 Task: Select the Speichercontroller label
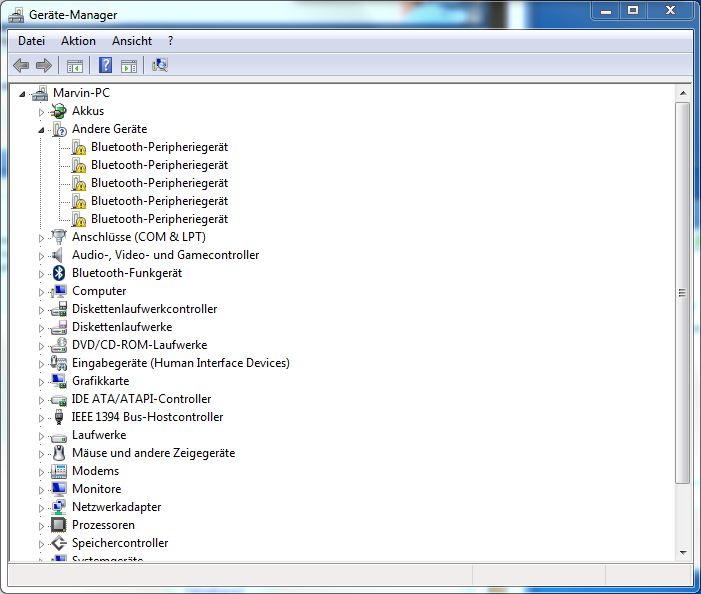click(120, 543)
